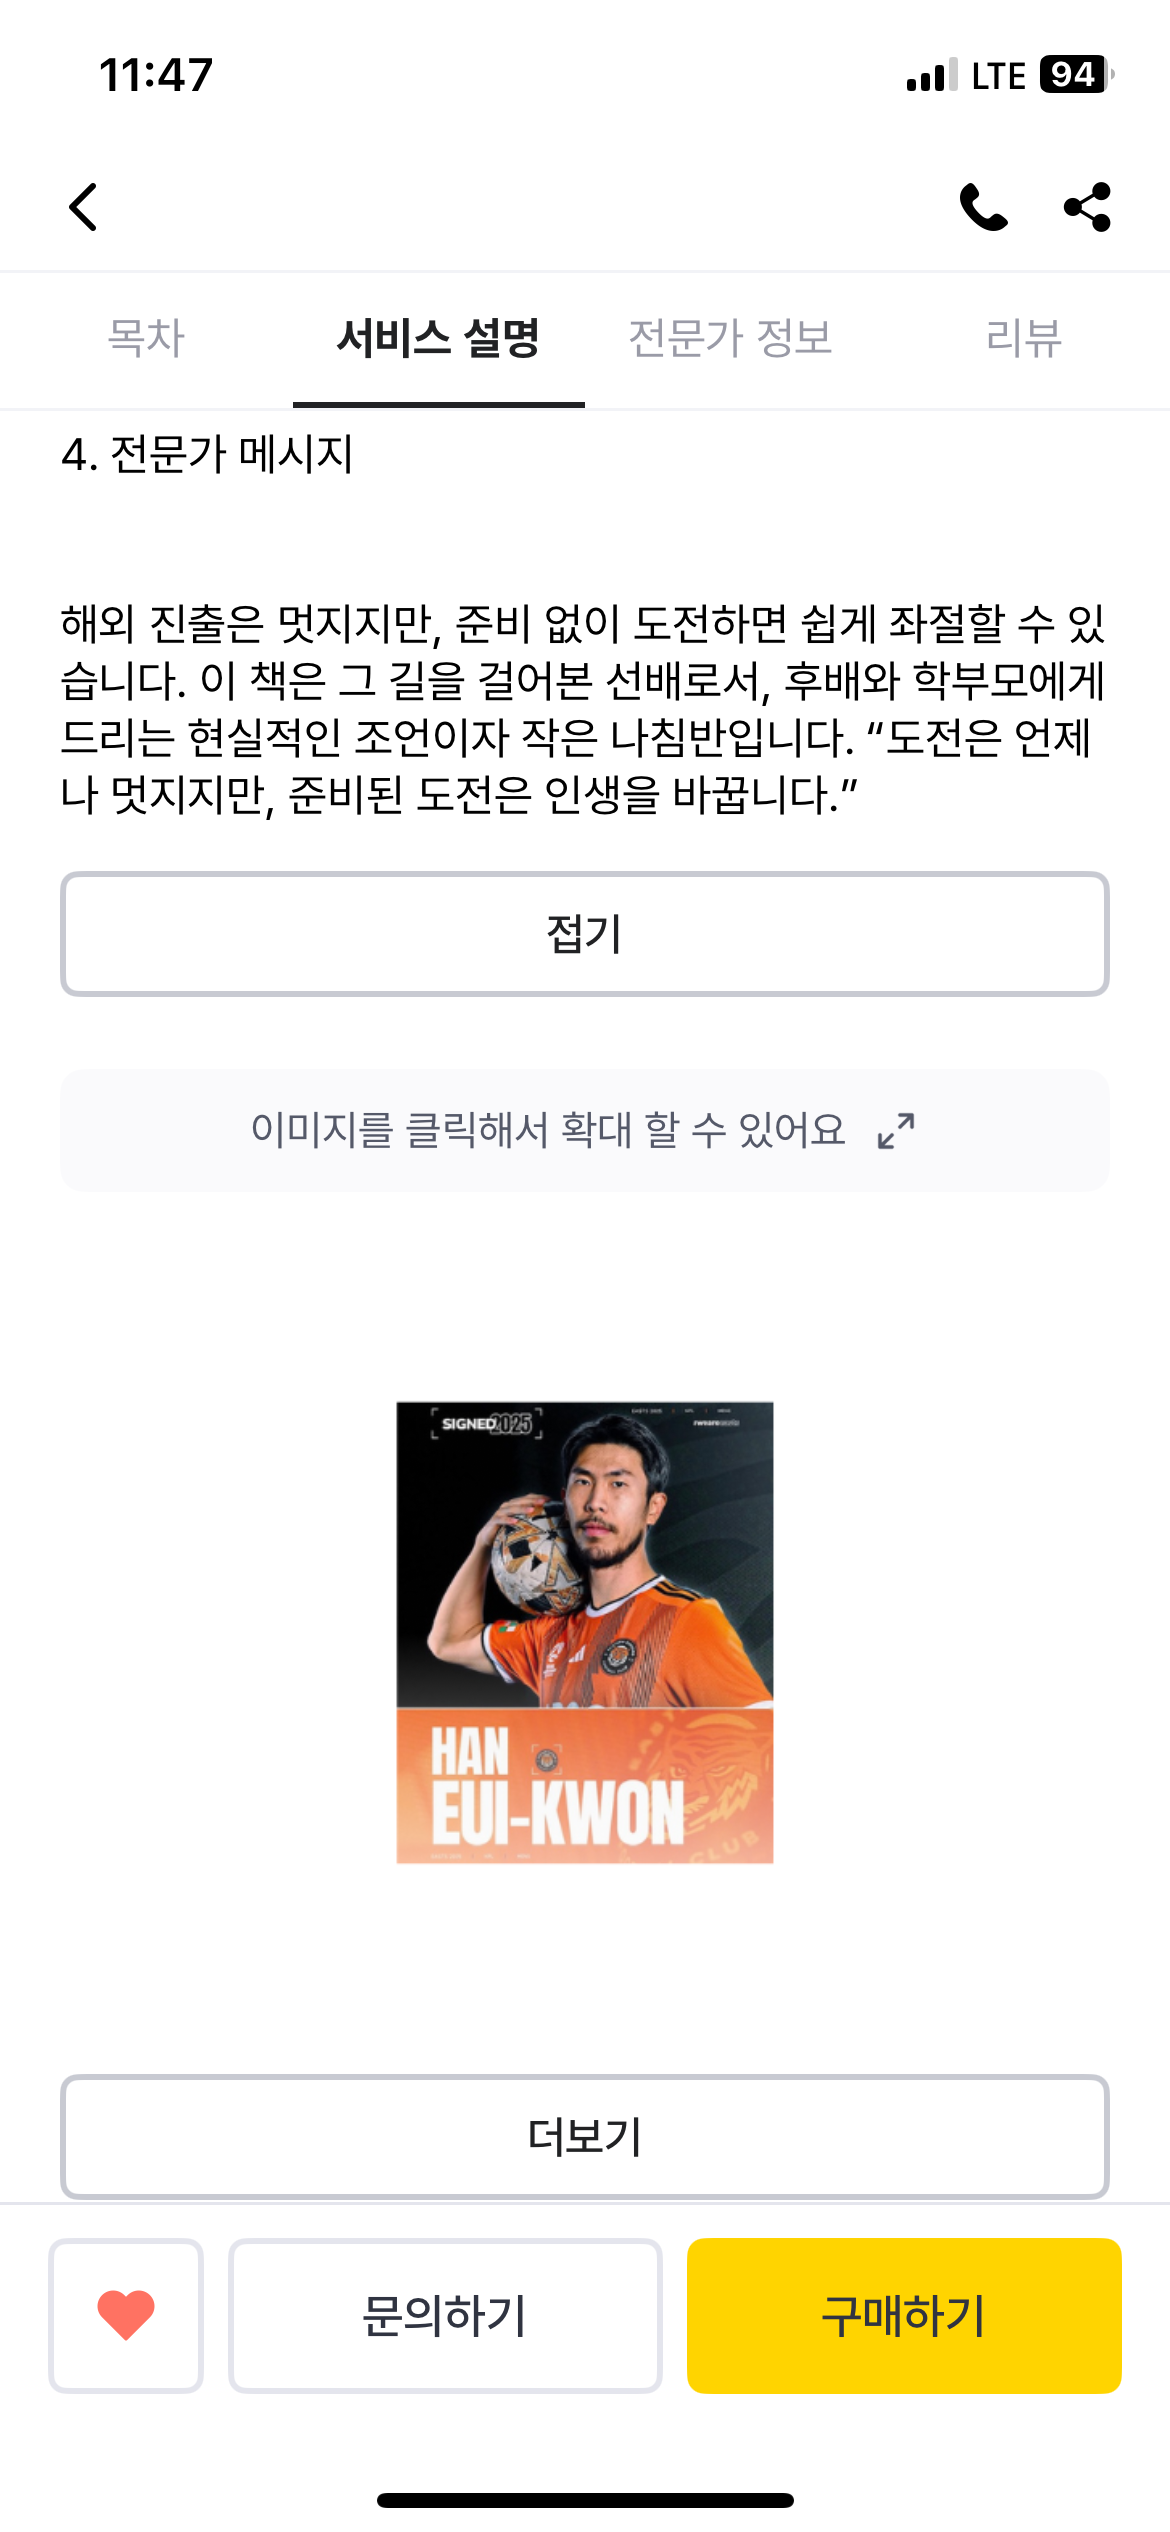The image size is (1170, 2532).
Task: Click the 문의하기 inquiry button
Action: pos(445,2315)
